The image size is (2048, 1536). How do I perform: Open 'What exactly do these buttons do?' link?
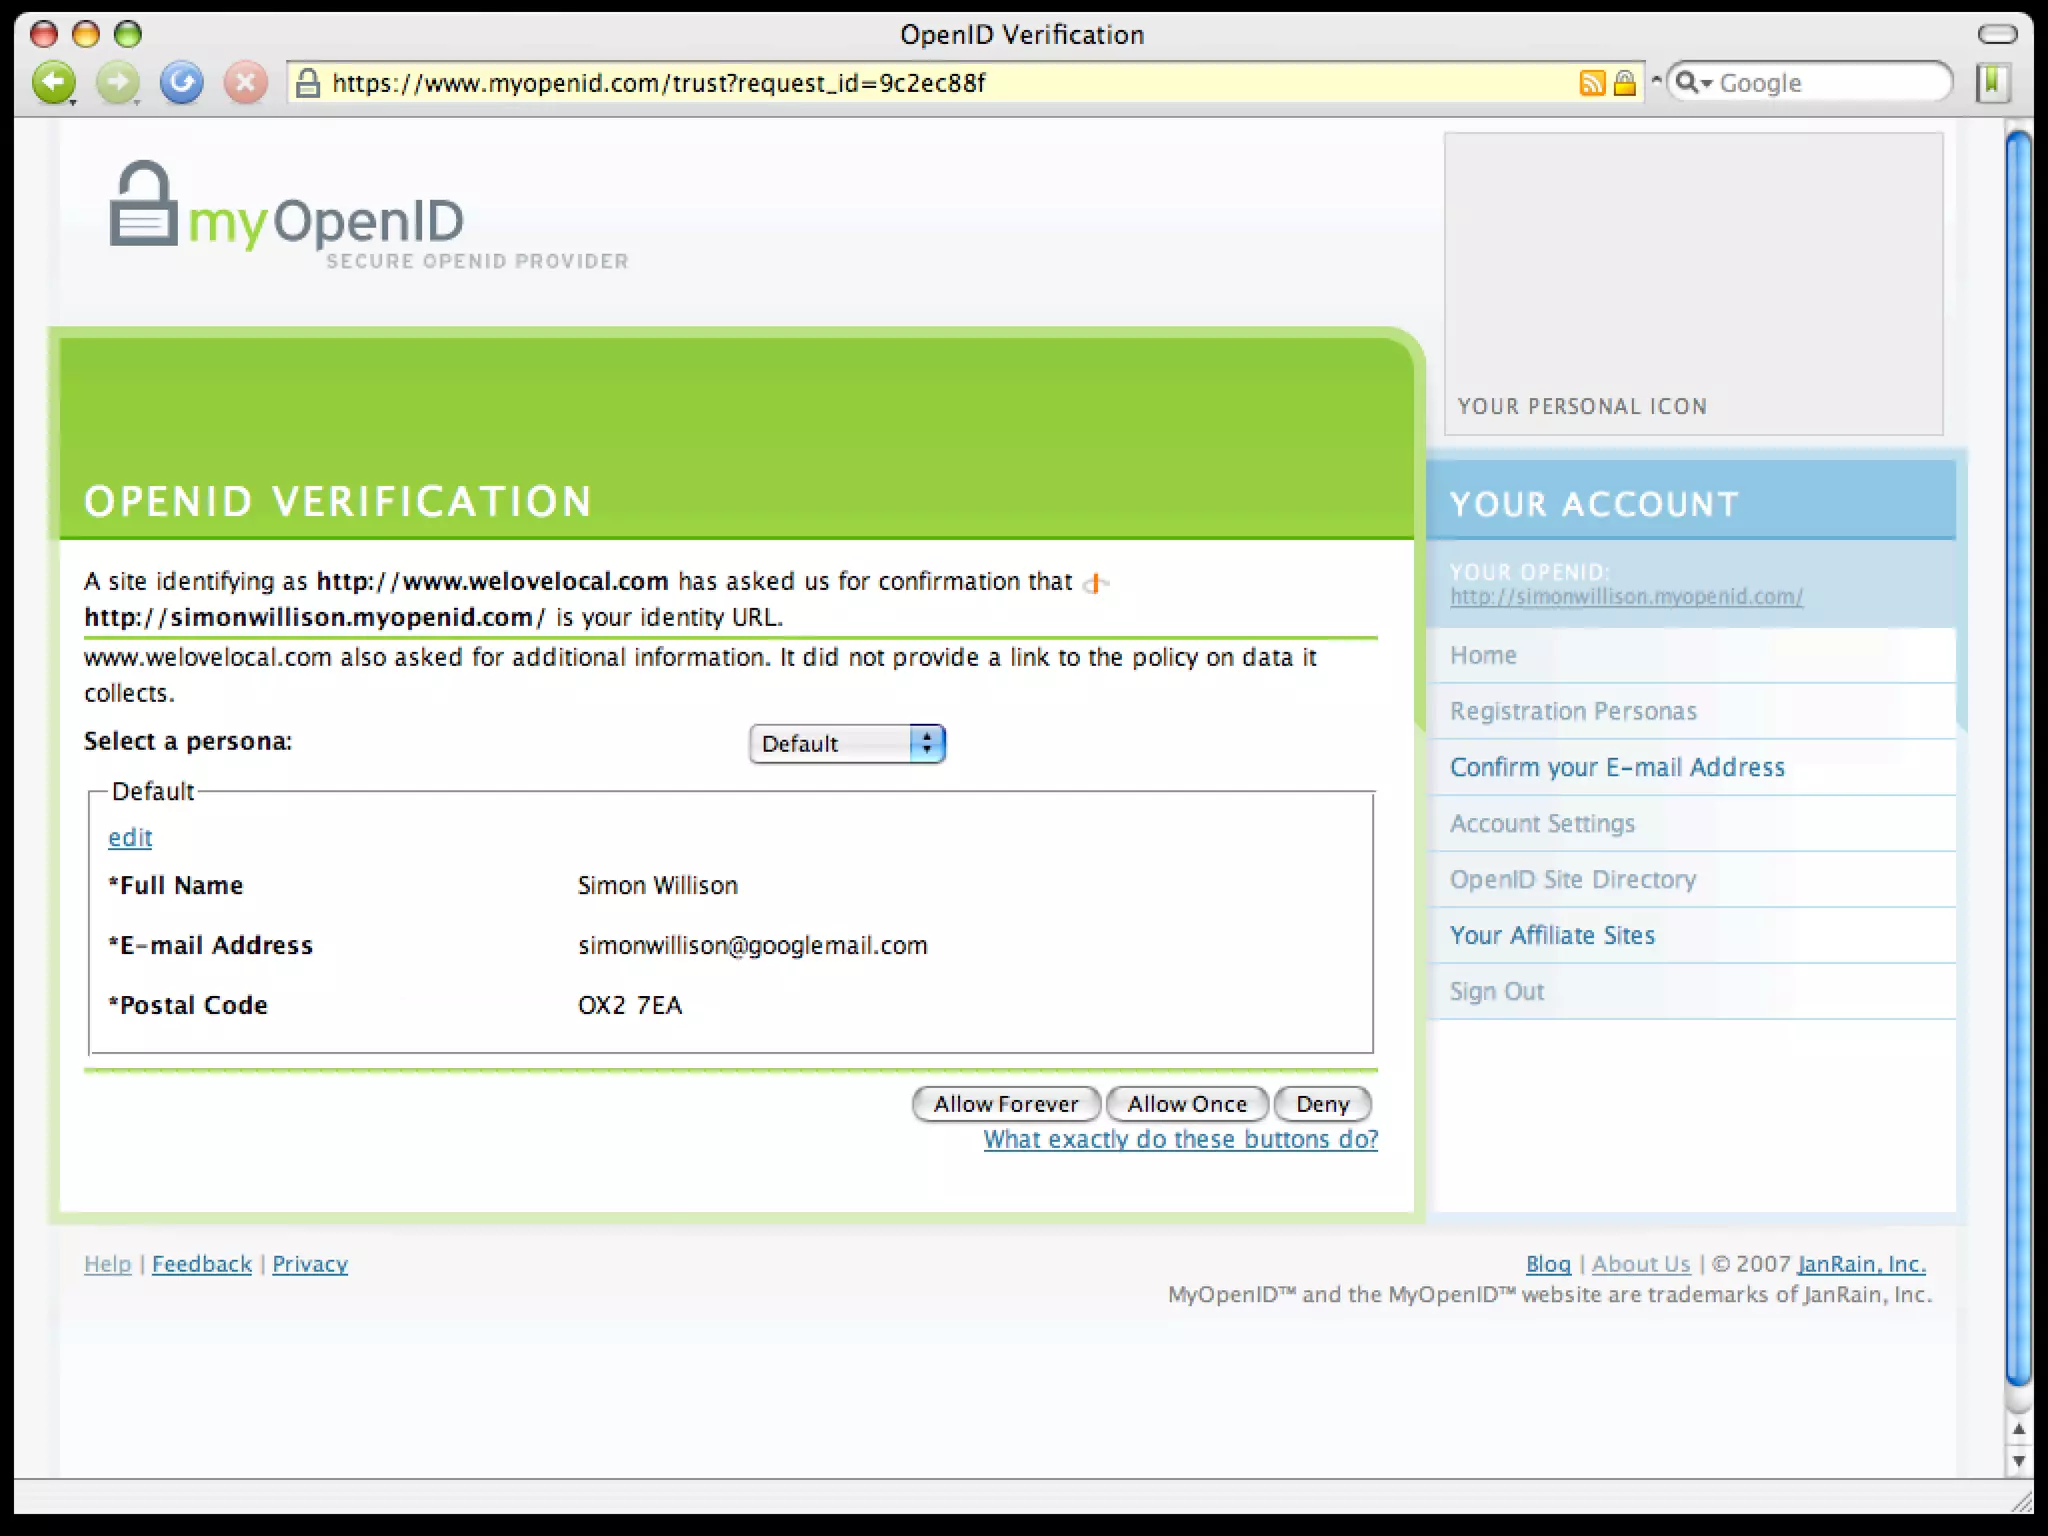tap(1180, 1139)
